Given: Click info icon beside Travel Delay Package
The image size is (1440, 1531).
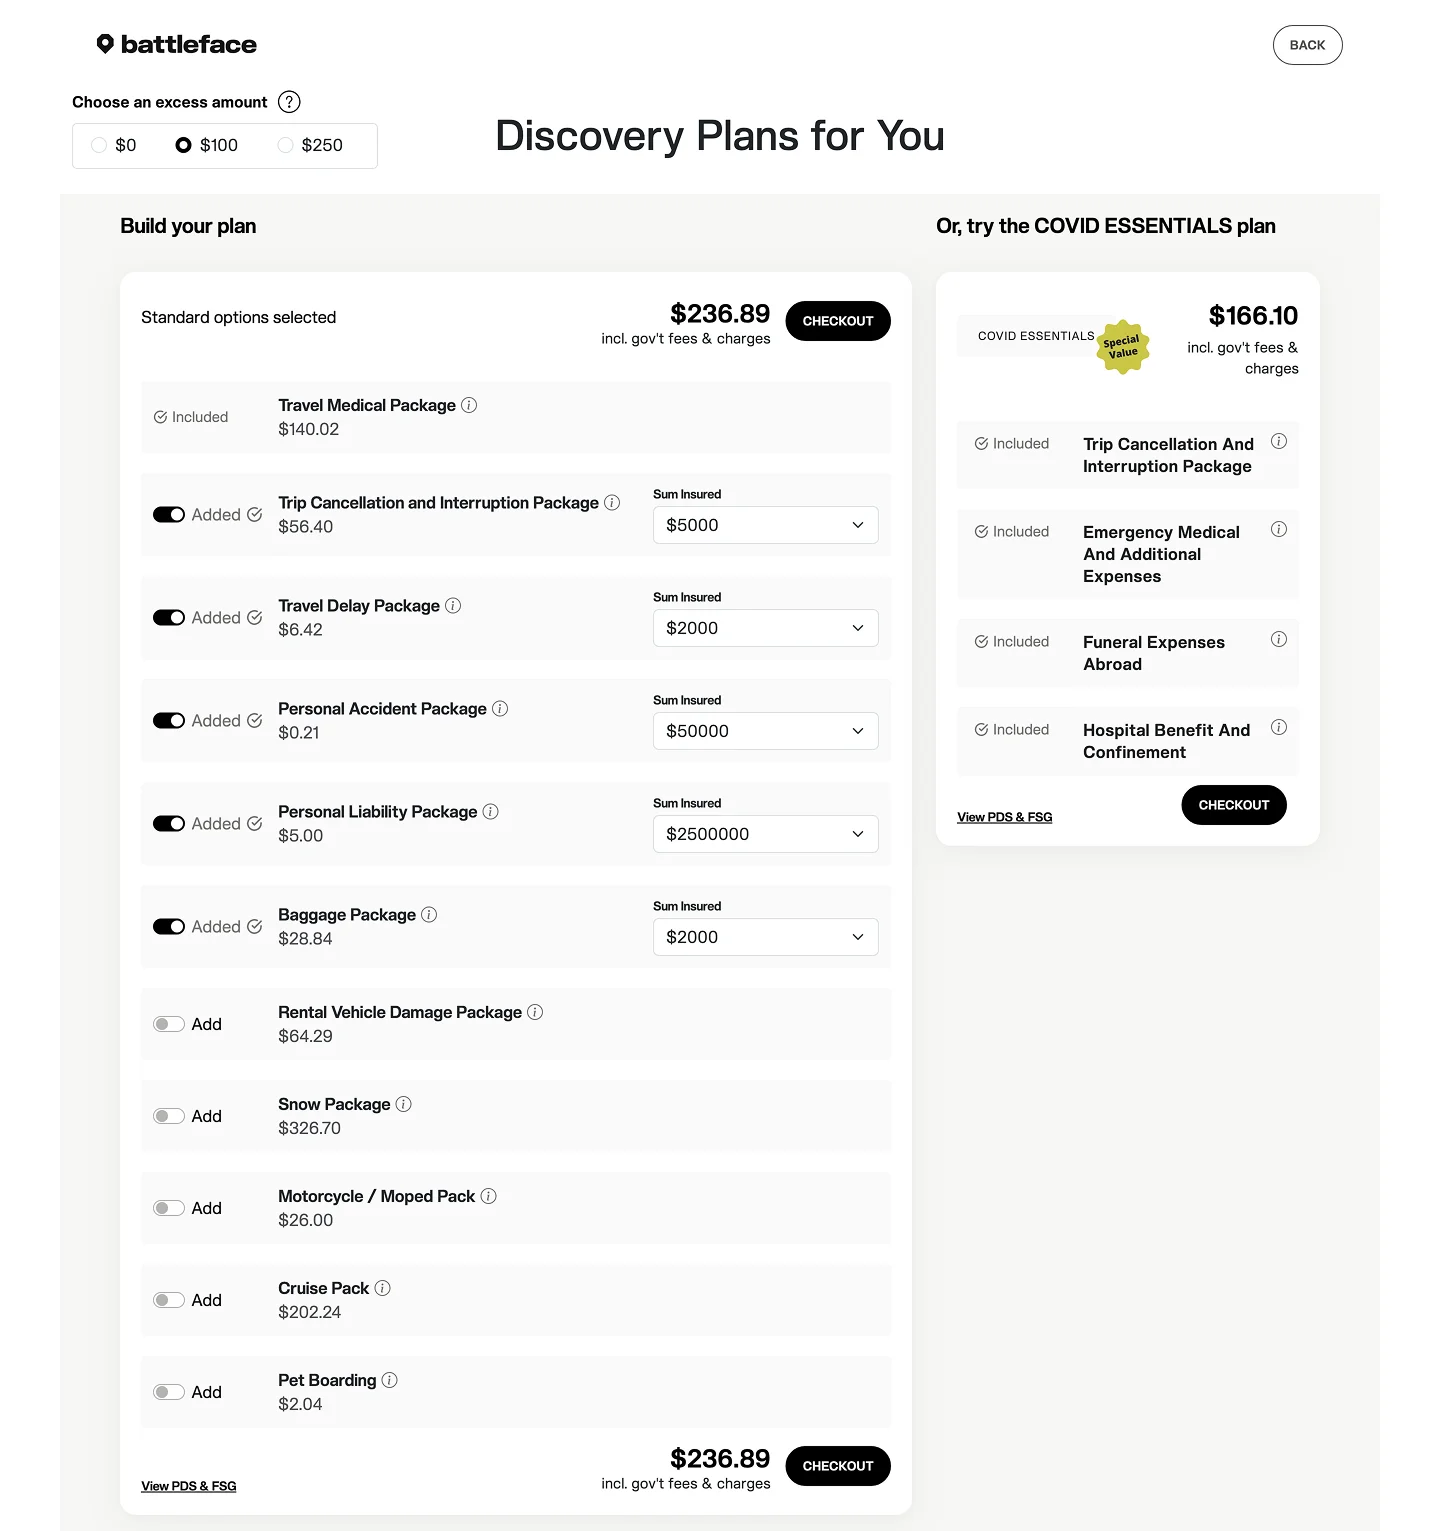Looking at the screenshot, I should point(453,605).
